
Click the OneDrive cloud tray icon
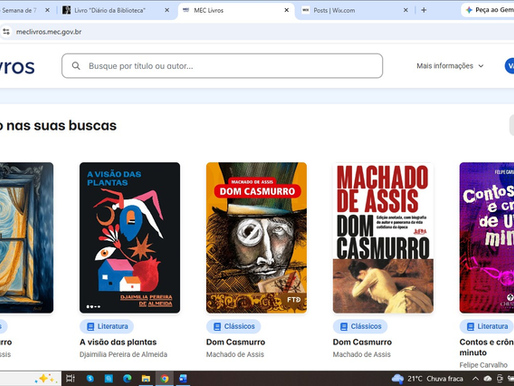pos(488,379)
